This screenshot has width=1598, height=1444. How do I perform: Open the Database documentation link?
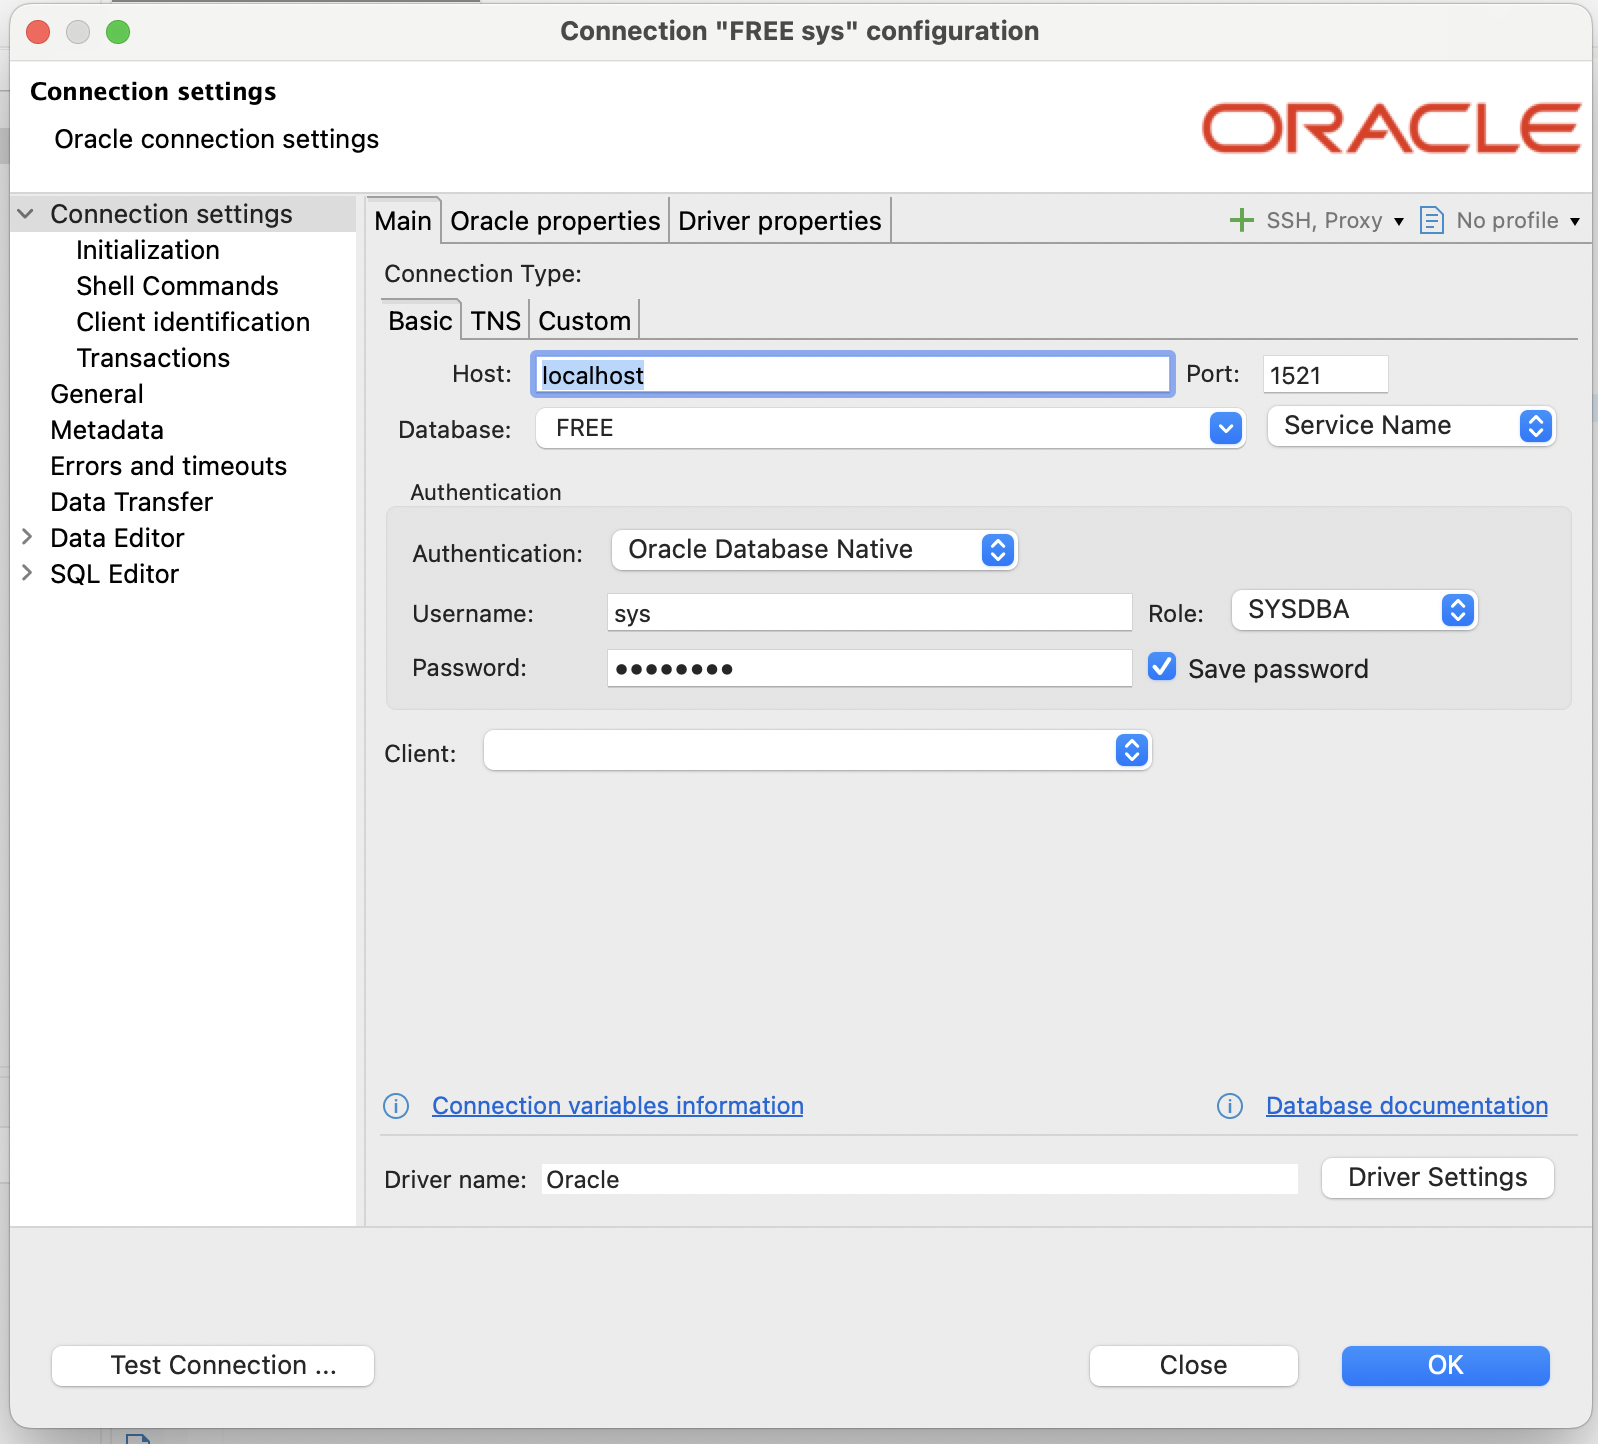click(x=1407, y=1106)
